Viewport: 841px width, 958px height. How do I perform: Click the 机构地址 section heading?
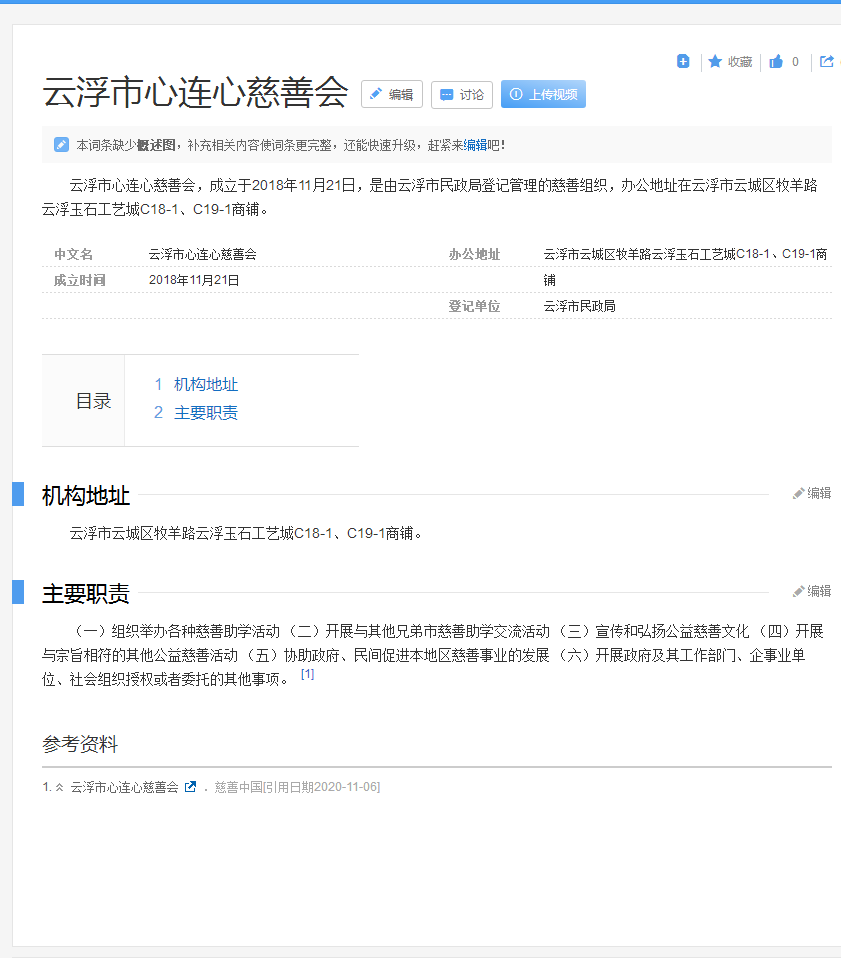pos(85,495)
